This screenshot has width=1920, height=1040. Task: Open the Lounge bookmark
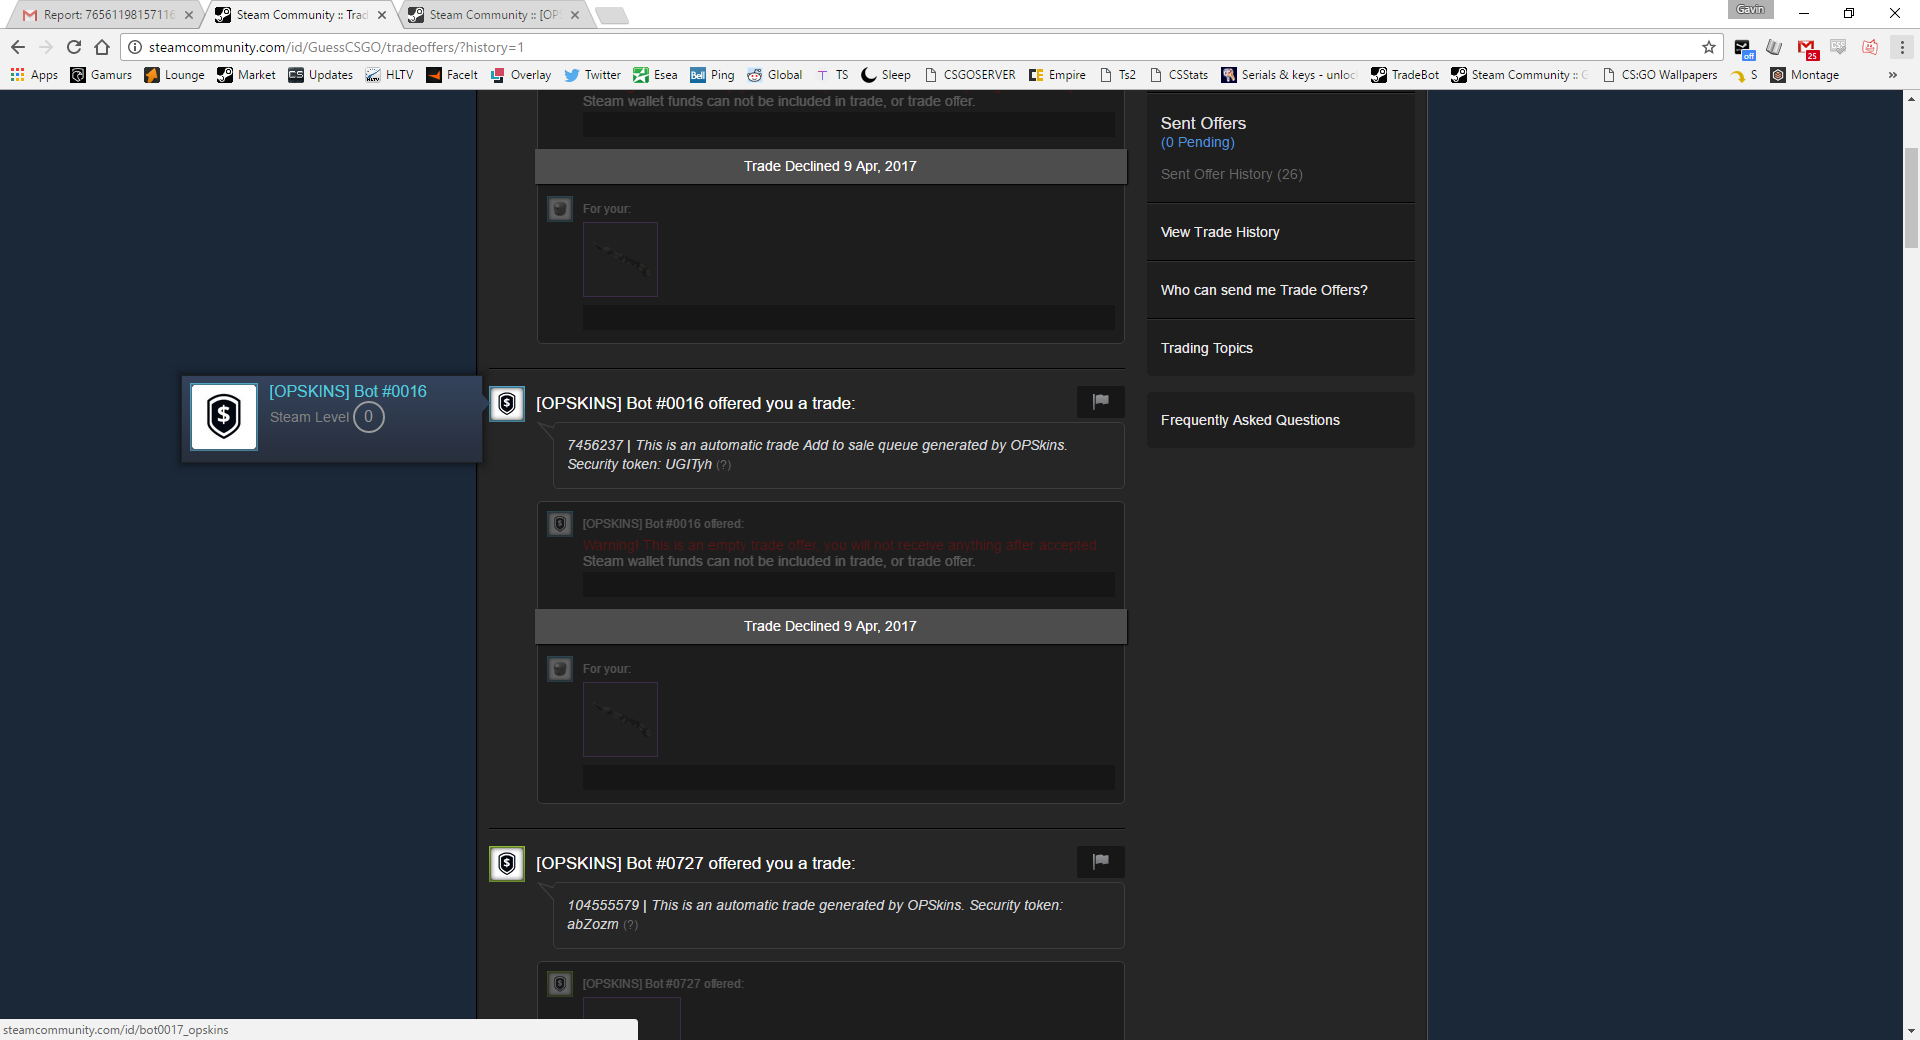coord(174,75)
